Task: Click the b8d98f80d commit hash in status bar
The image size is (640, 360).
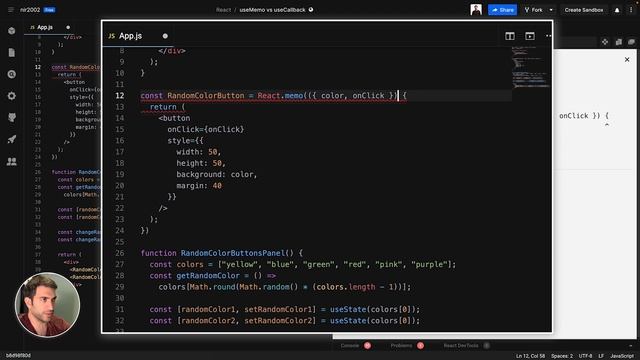Action: tap(18, 356)
